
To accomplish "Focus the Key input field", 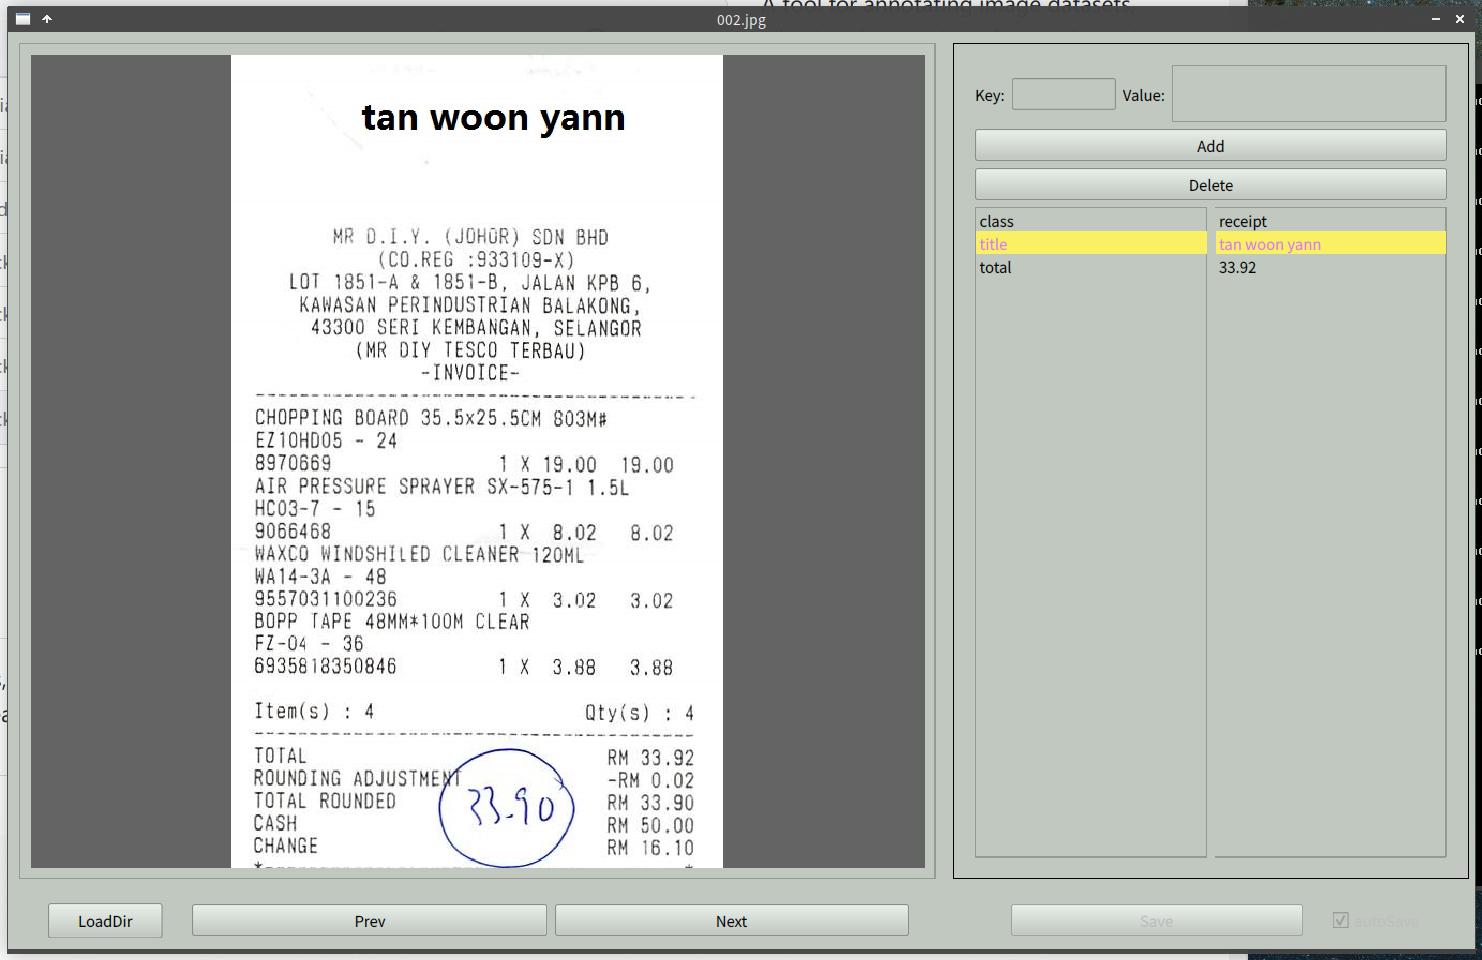I will click(1063, 94).
